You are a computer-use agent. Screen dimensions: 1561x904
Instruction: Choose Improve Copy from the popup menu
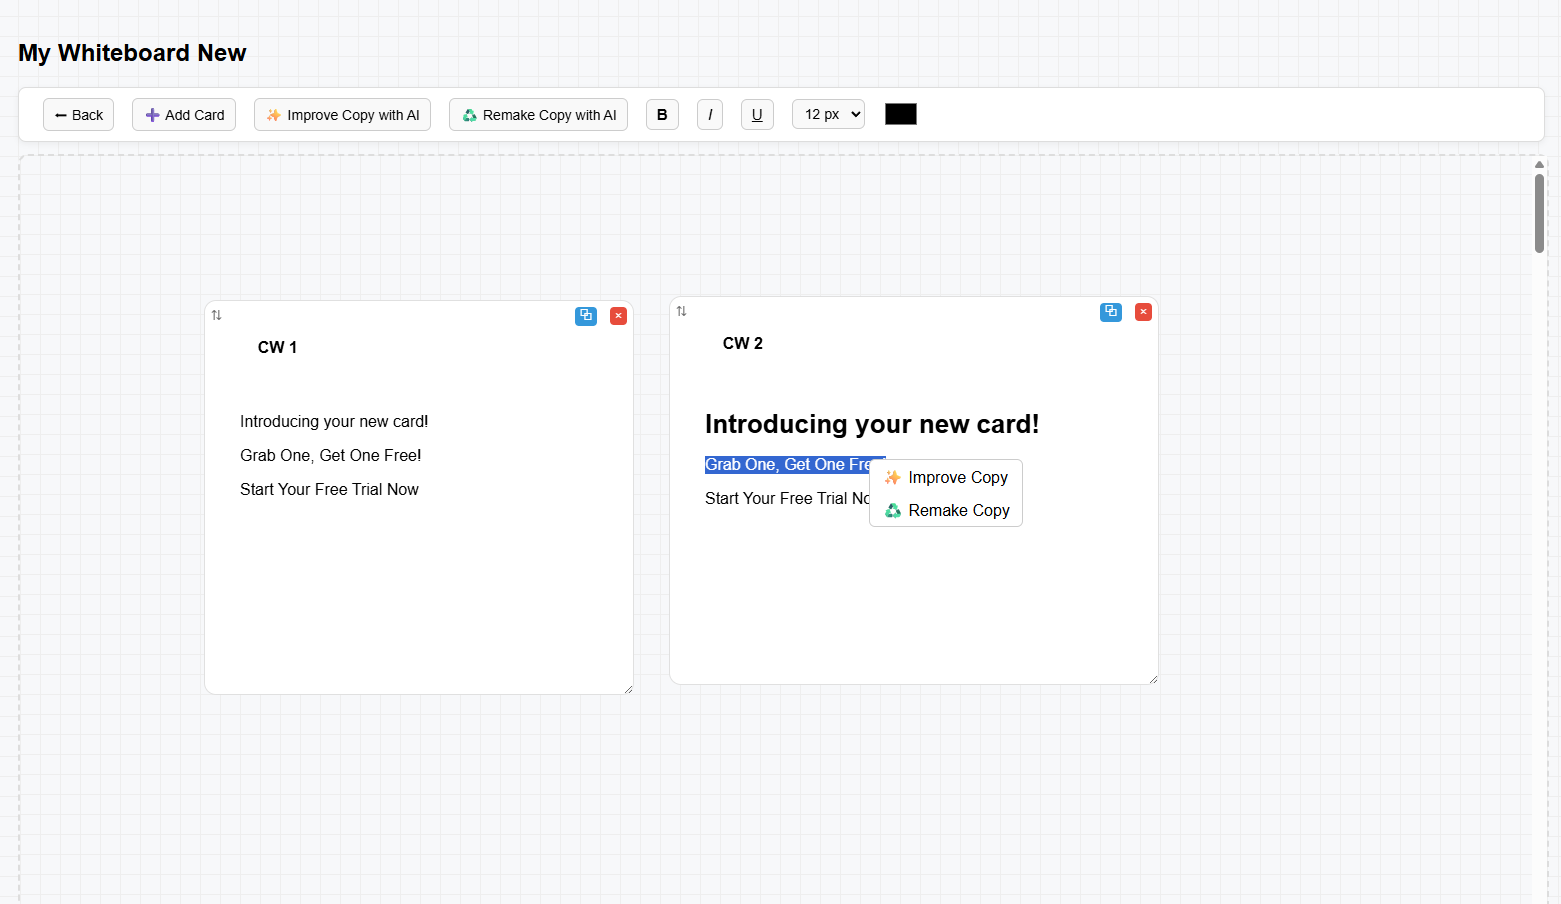click(946, 477)
